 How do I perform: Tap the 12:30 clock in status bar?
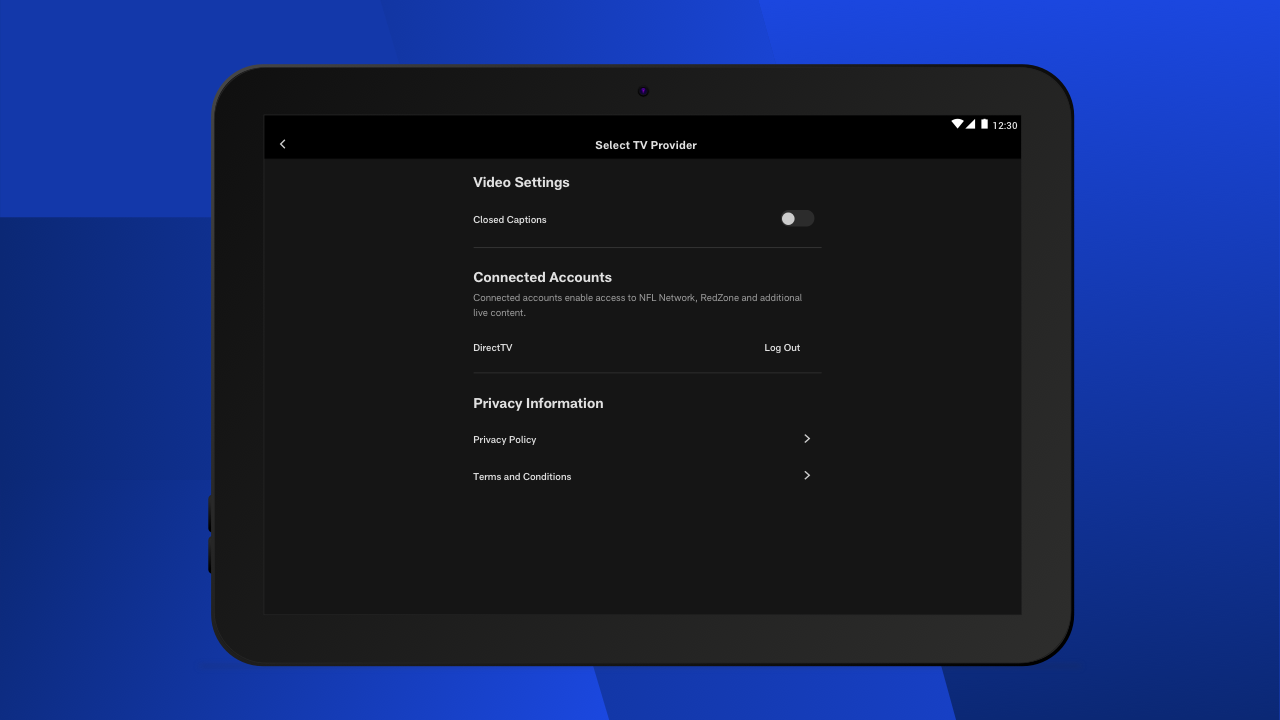point(1004,126)
